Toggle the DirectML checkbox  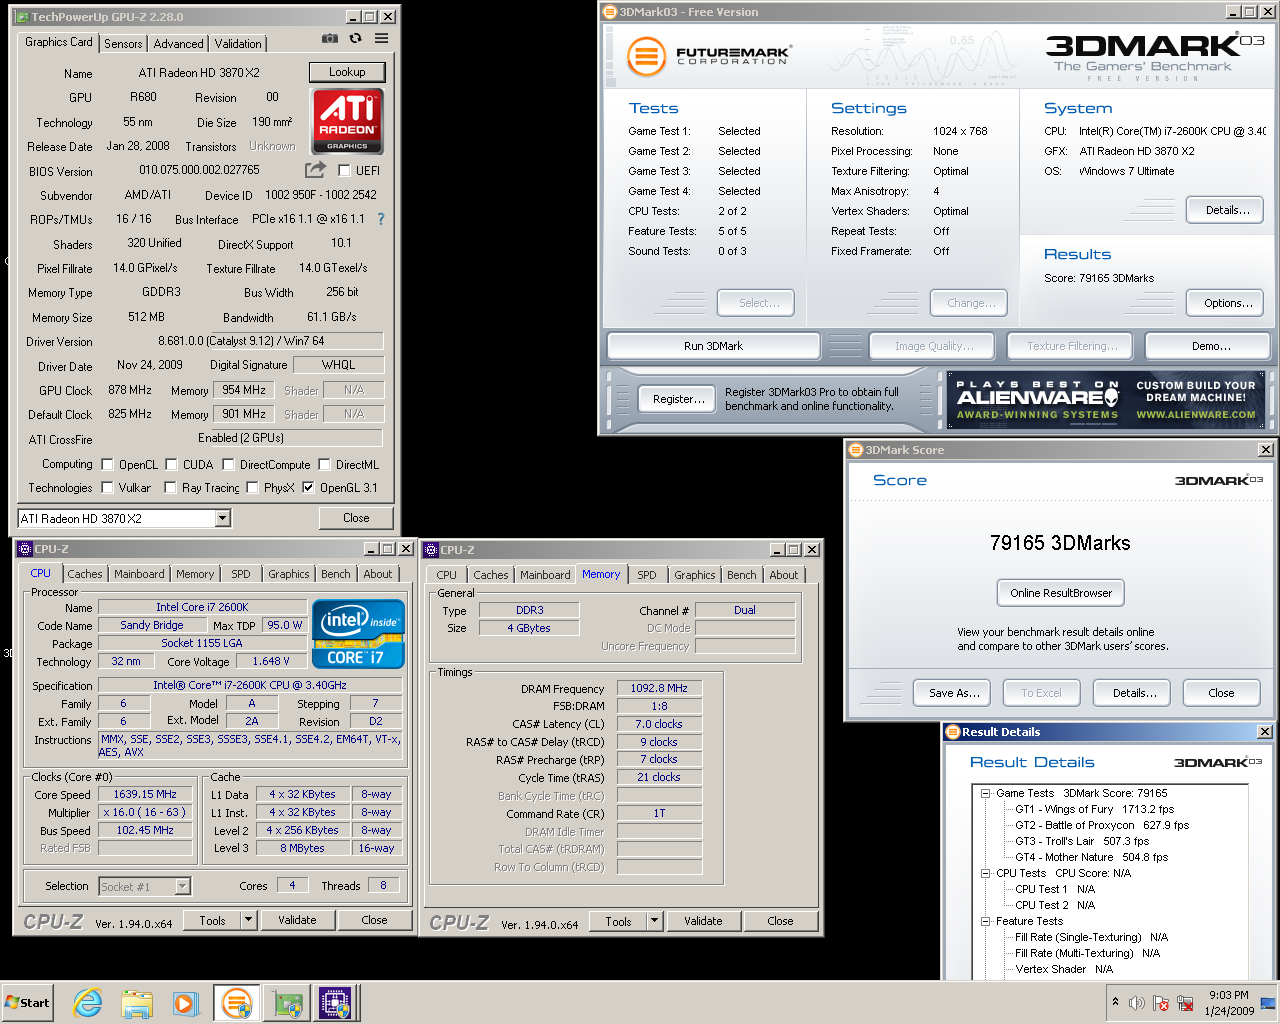(x=324, y=464)
